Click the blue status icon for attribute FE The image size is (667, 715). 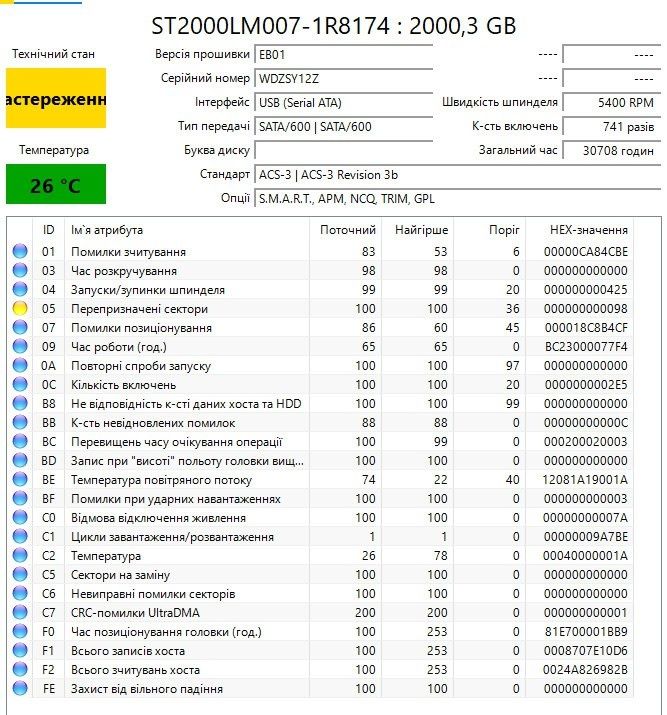[x=20, y=689]
